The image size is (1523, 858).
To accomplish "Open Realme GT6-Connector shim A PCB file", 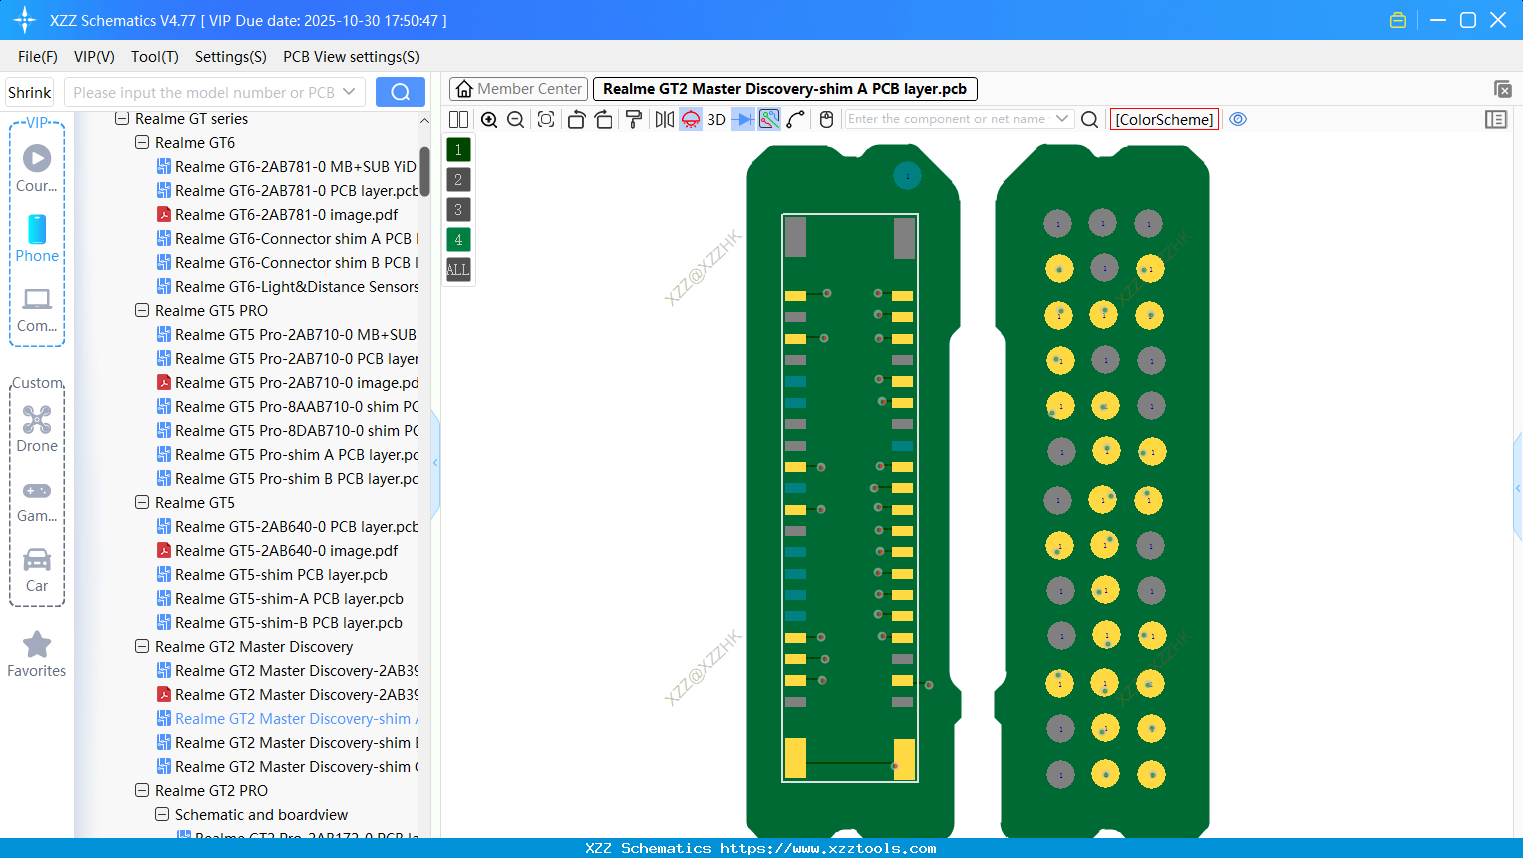I will pyautogui.click(x=287, y=239).
